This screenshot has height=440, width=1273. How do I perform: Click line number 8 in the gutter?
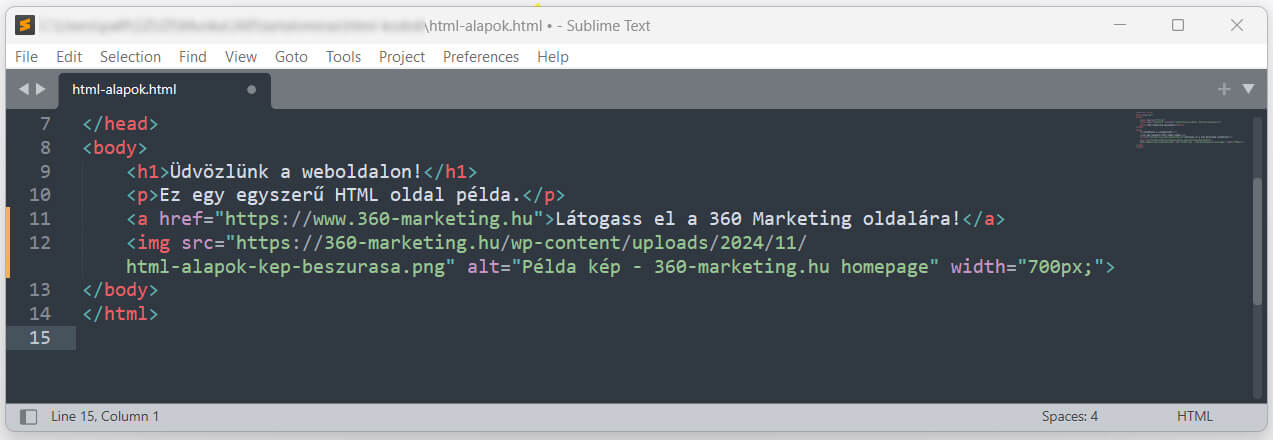pos(44,148)
